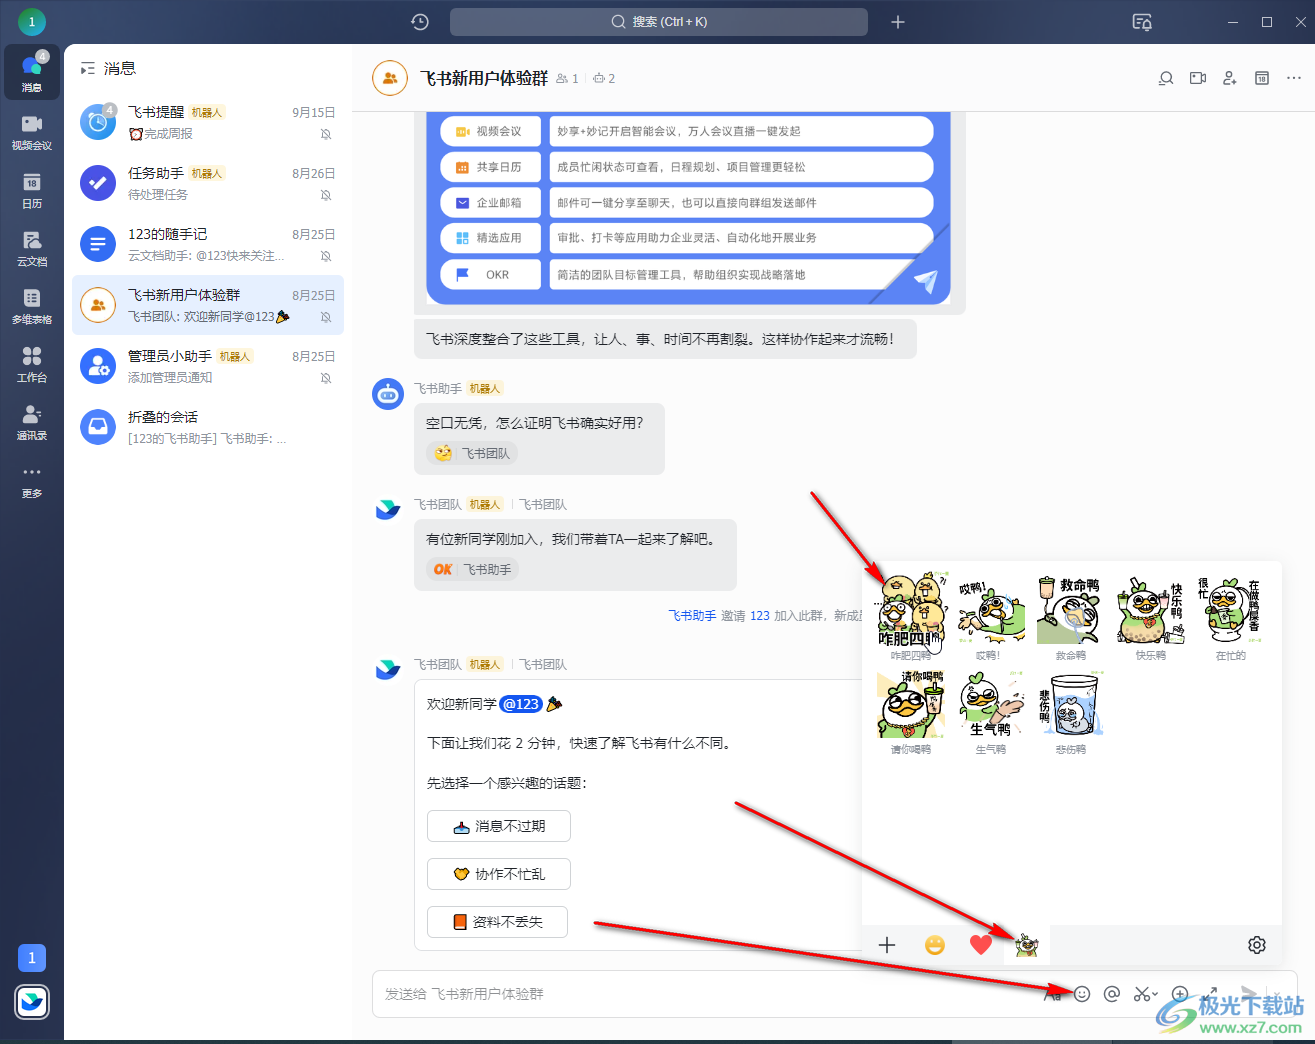This screenshot has width=1315, height=1044.
Task: Open the Calendar section in the sidebar
Action: tap(32, 189)
